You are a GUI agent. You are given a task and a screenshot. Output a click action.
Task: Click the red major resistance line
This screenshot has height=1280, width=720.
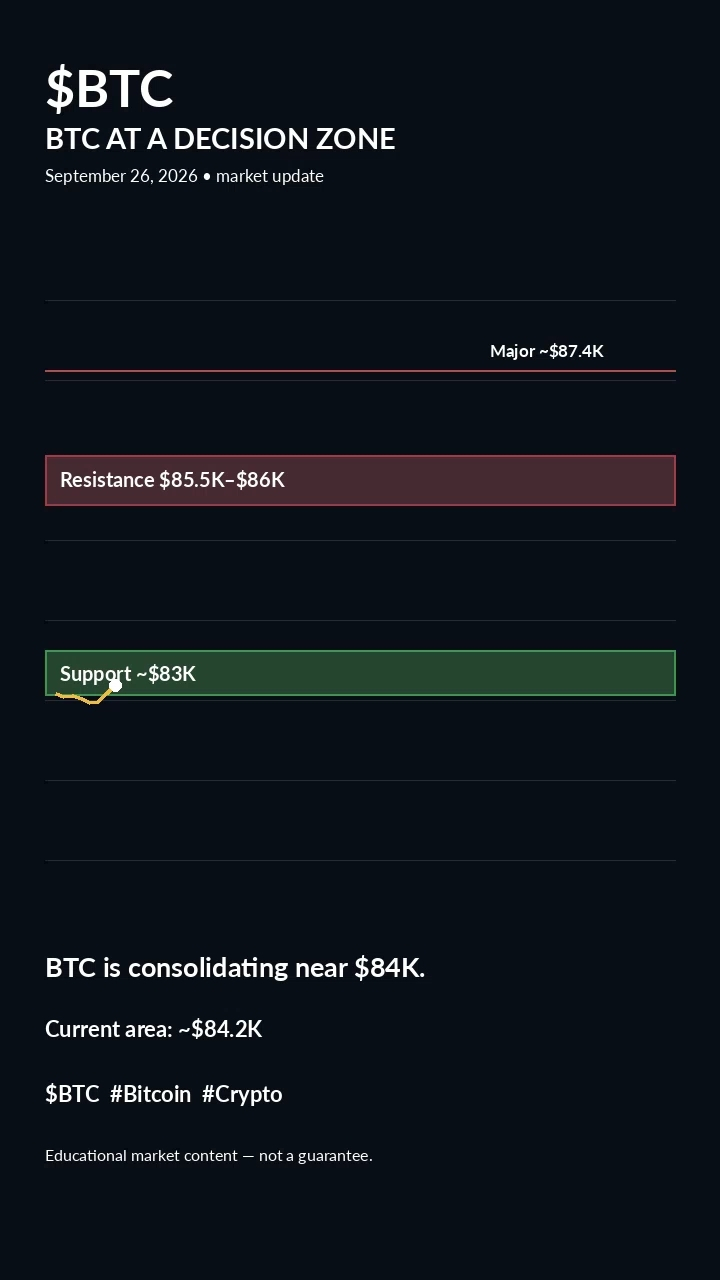point(360,371)
